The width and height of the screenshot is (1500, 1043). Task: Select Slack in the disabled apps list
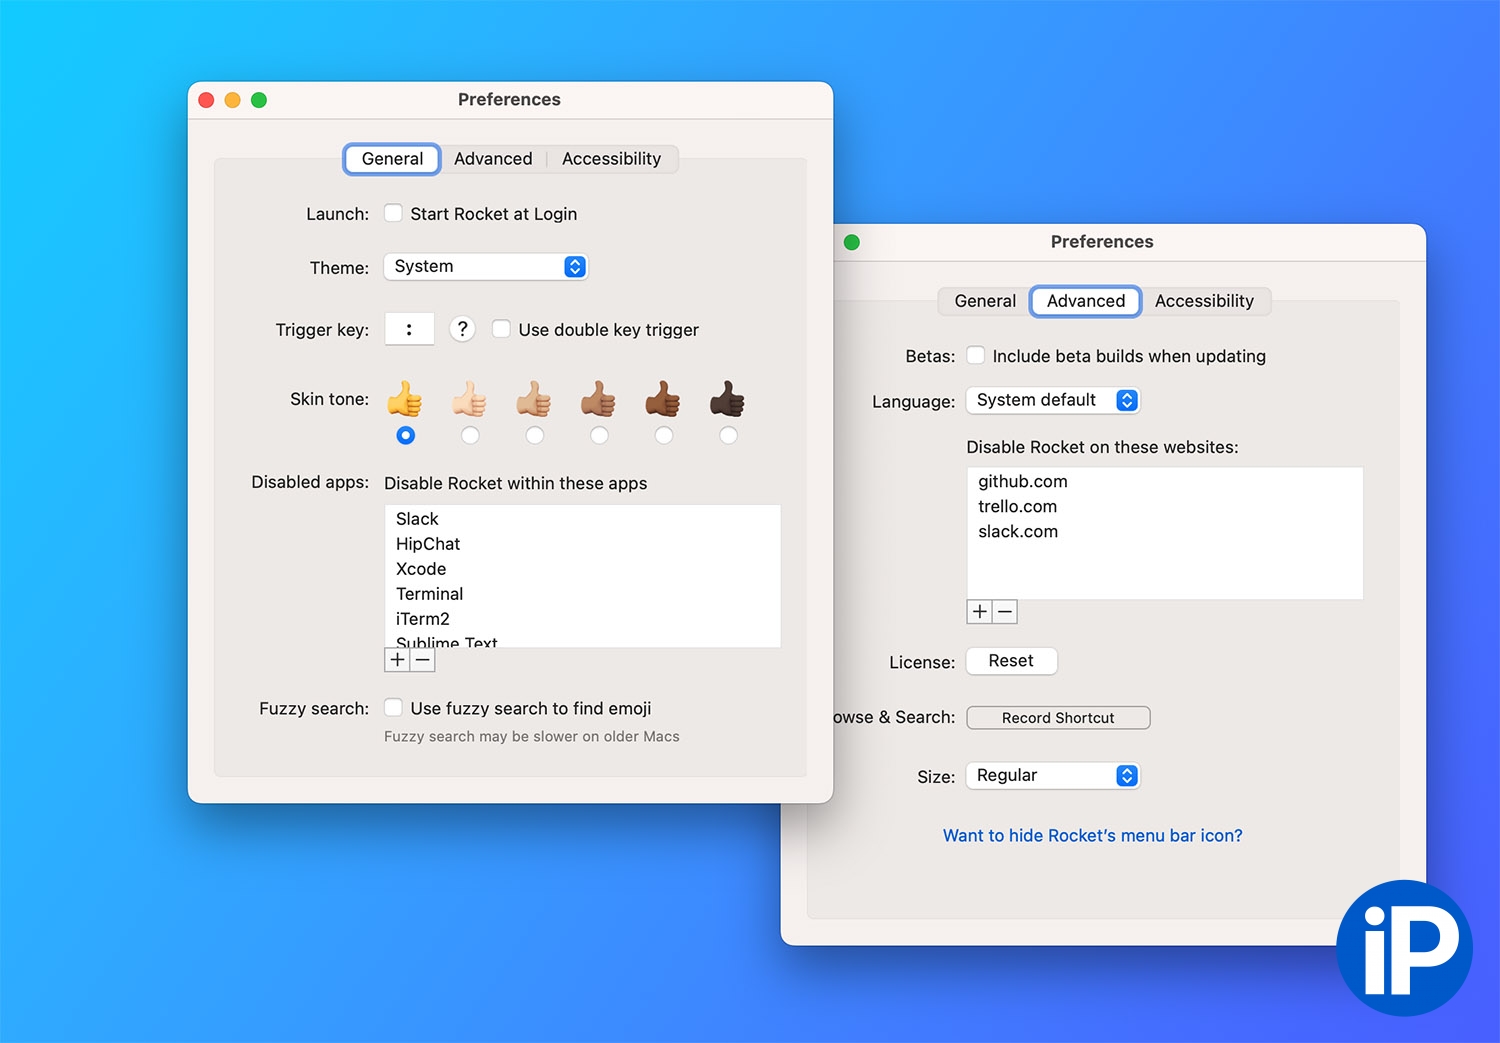pos(582,519)
